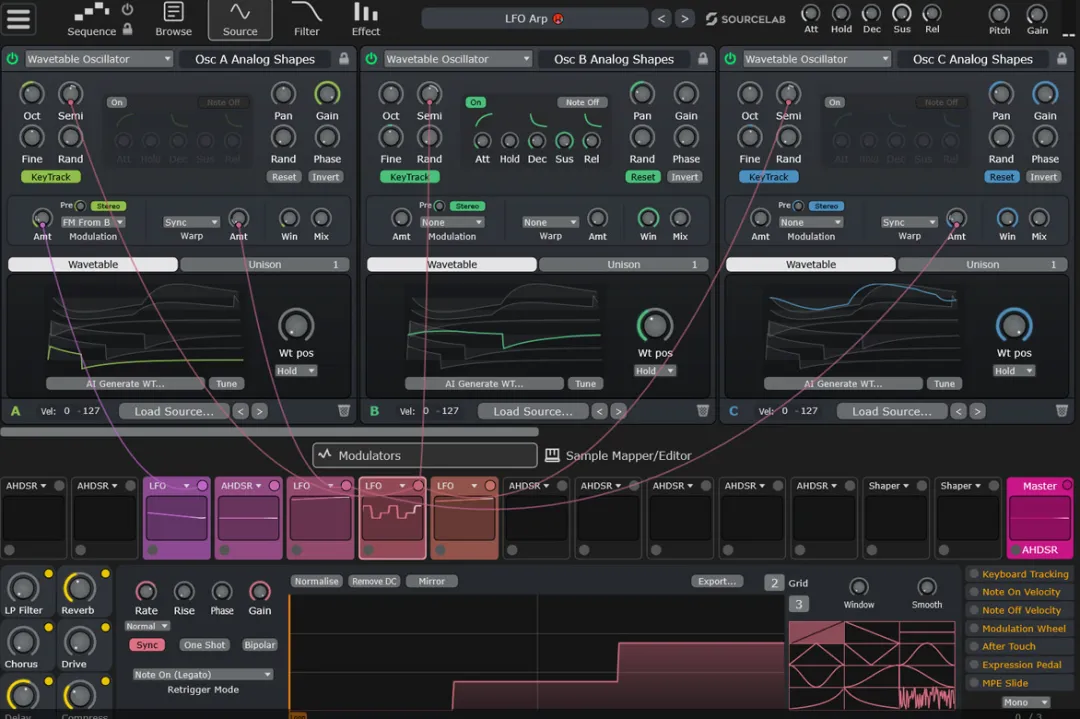Toggle Osc A KeyTrack

click(50, 177)
